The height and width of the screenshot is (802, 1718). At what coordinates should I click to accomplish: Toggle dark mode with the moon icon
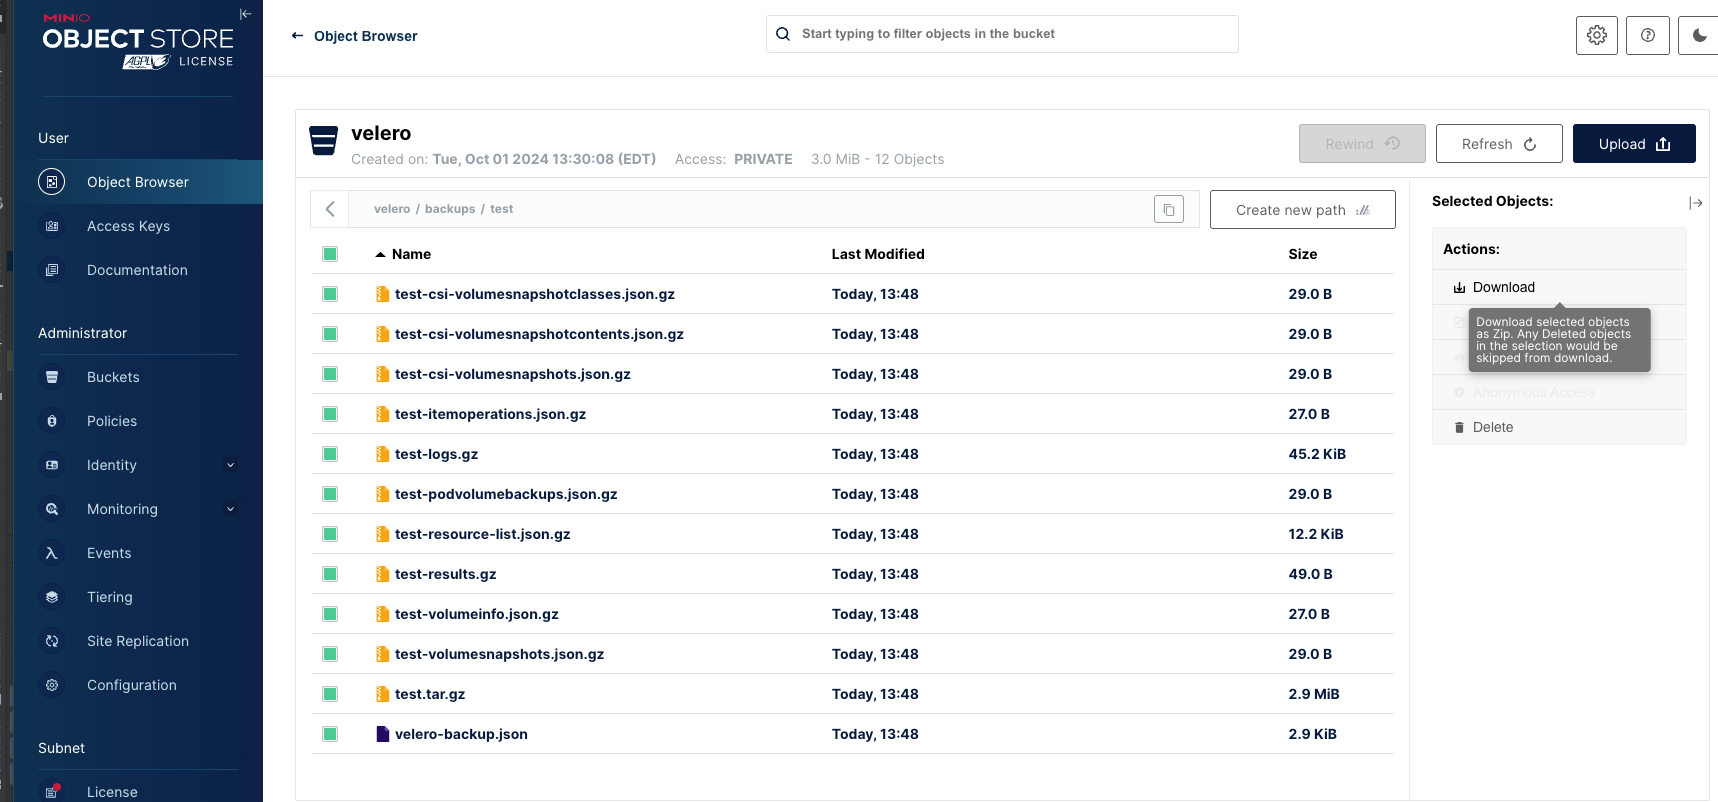(1698, 35)
